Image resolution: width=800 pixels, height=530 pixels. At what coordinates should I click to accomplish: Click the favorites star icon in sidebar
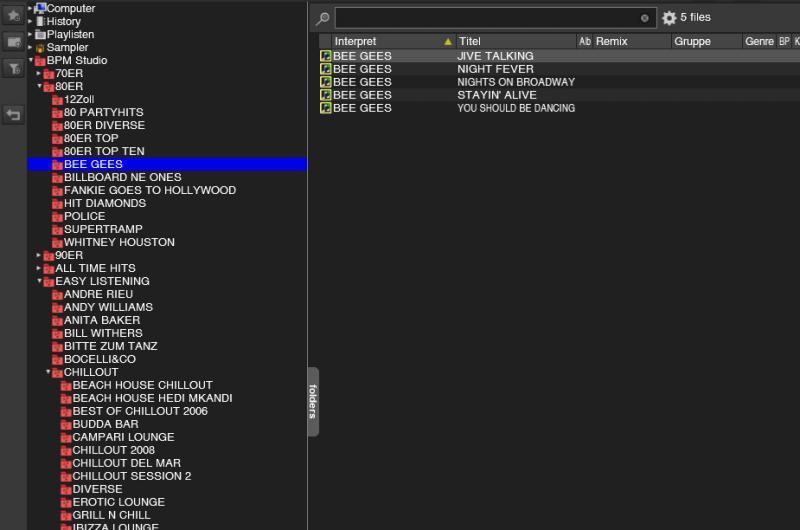pyautogui.click(x=13, y=15)
